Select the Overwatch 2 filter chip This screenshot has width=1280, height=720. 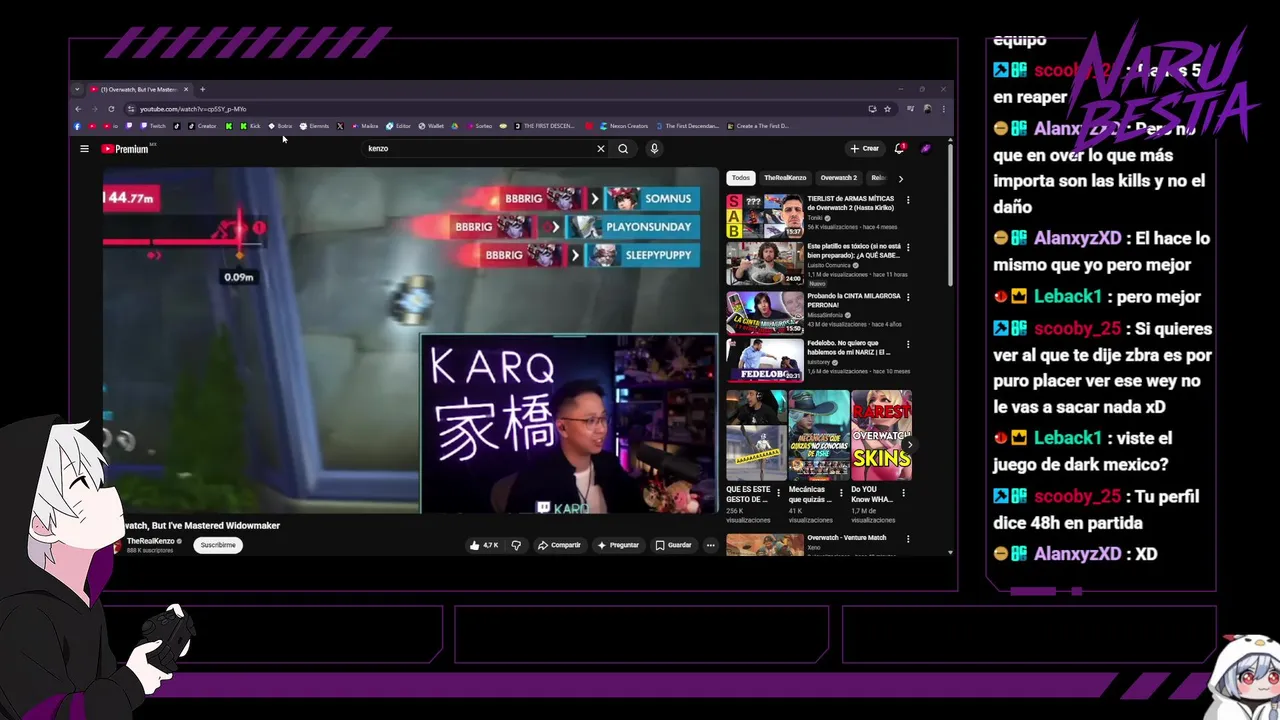click(x=838, y=178)
